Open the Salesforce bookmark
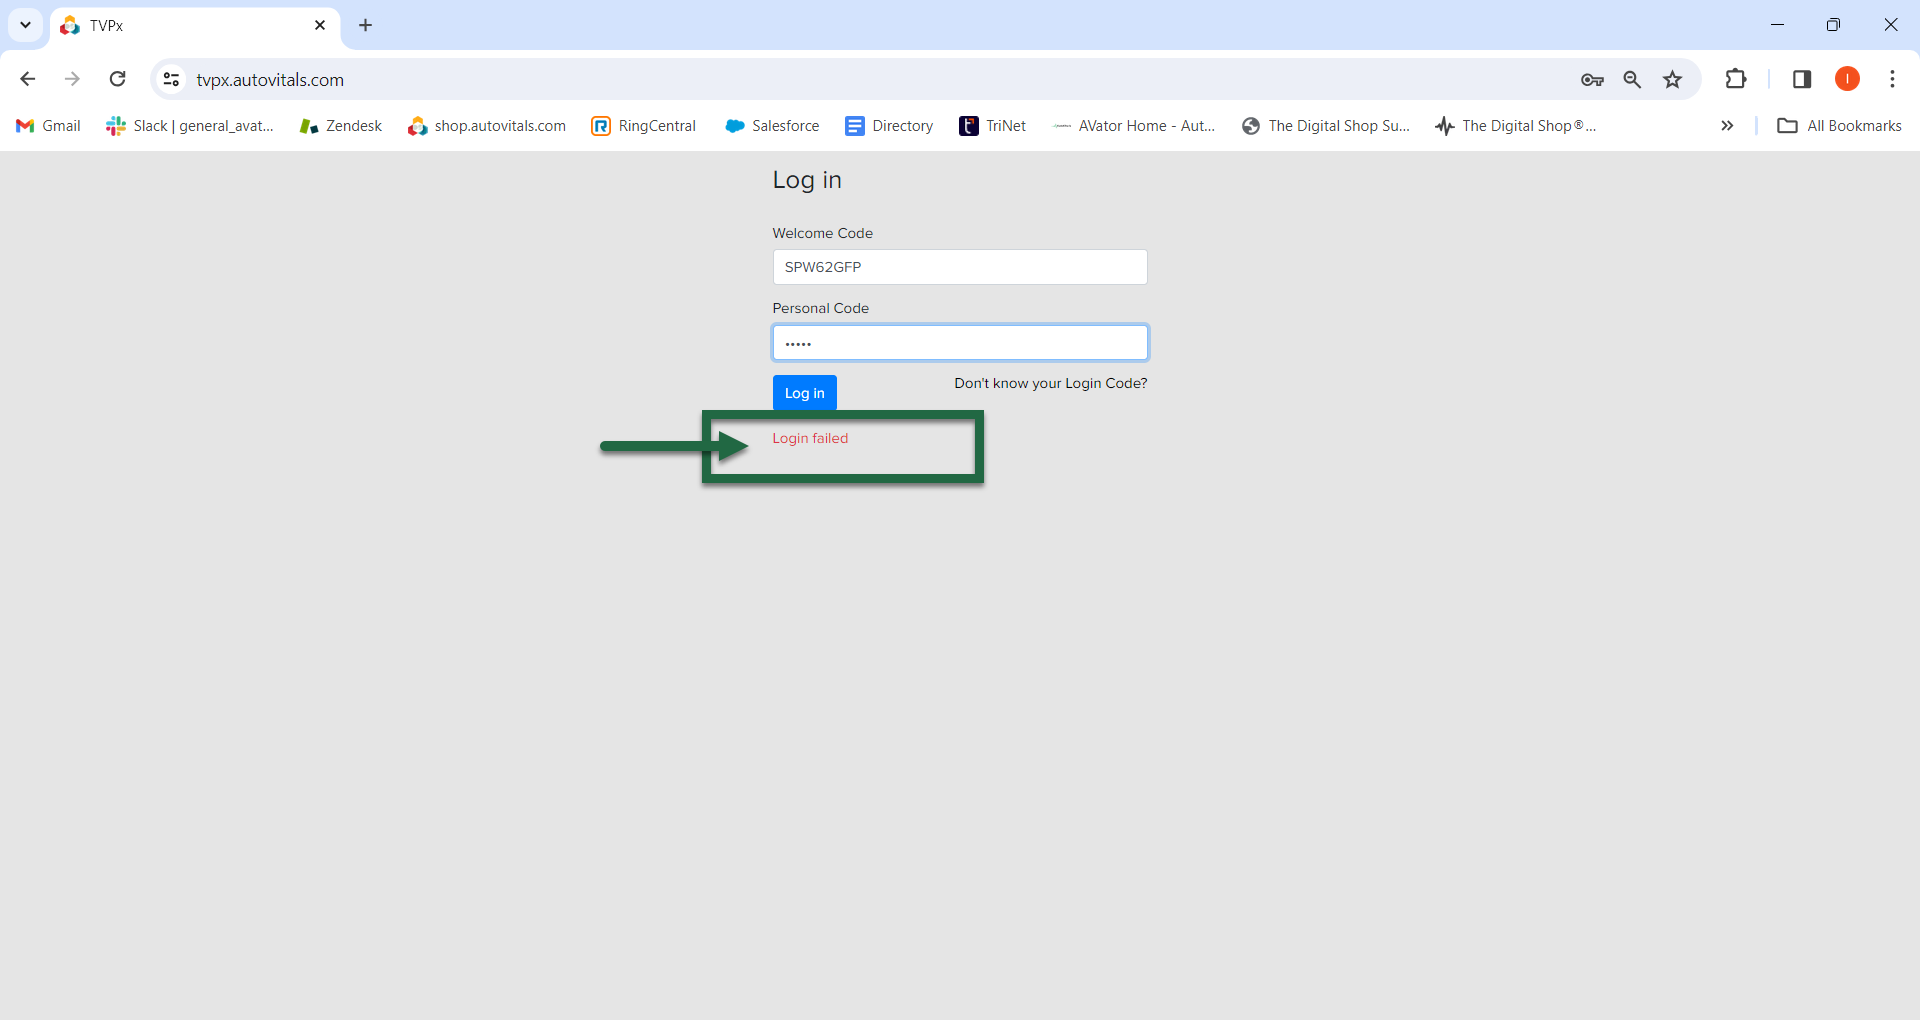Screen dimensions: 1920x1020 [x=772, y=126]
